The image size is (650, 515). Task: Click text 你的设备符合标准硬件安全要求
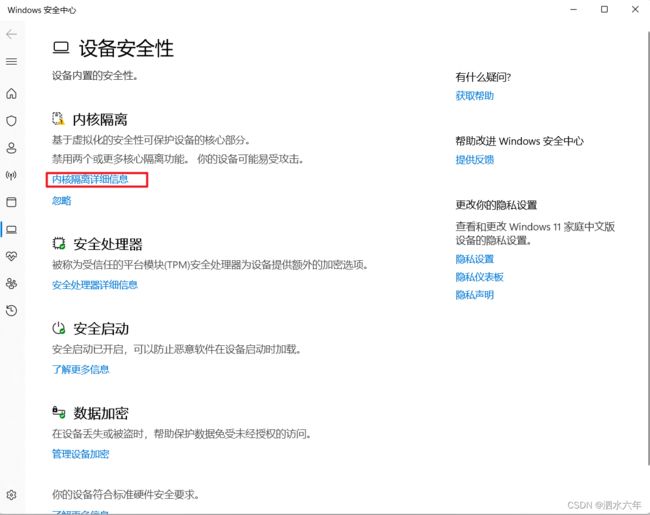pyautogui.click(x=126, y=494)
